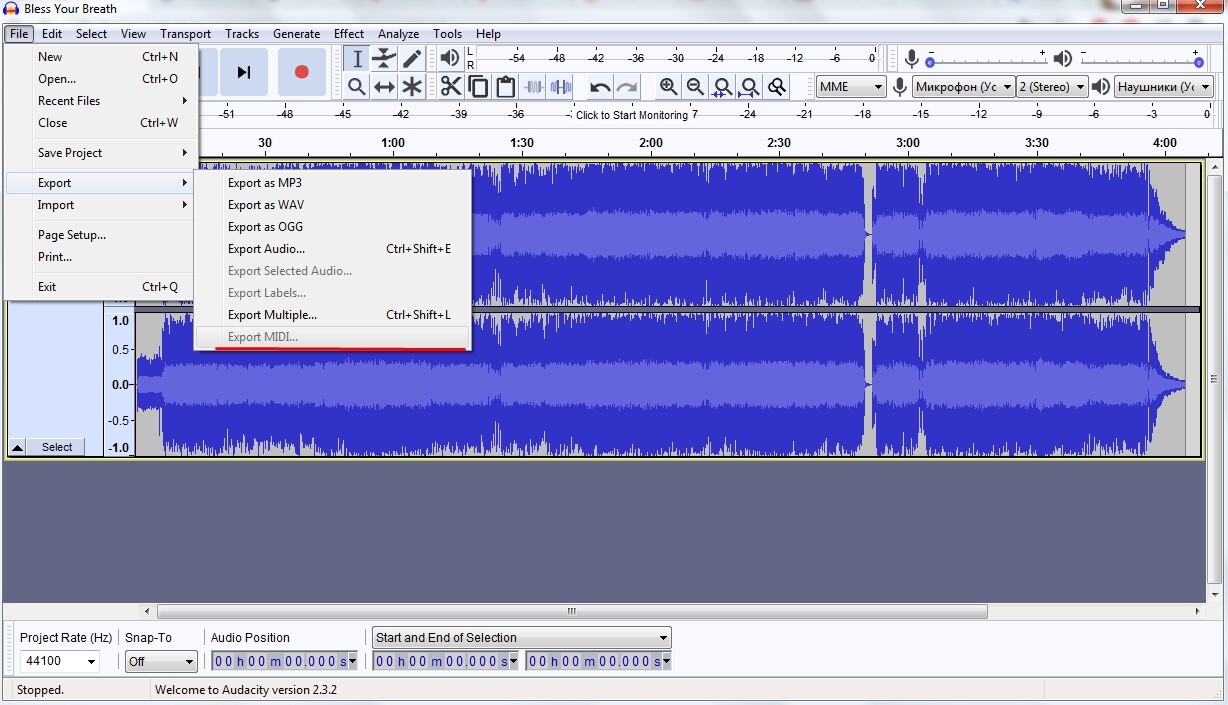Select the Zoom magnifier tool

click(357, 87)
